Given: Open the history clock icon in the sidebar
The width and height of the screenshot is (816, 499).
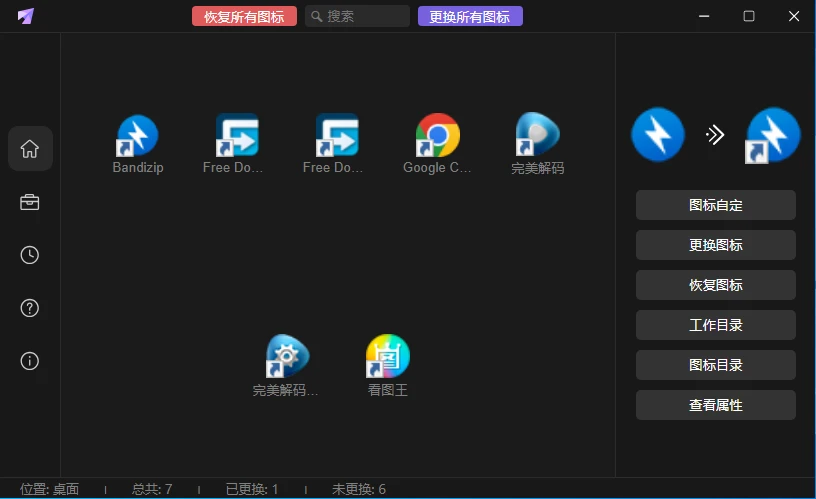Looking at the screenshot, I should (x=30, y=255).
